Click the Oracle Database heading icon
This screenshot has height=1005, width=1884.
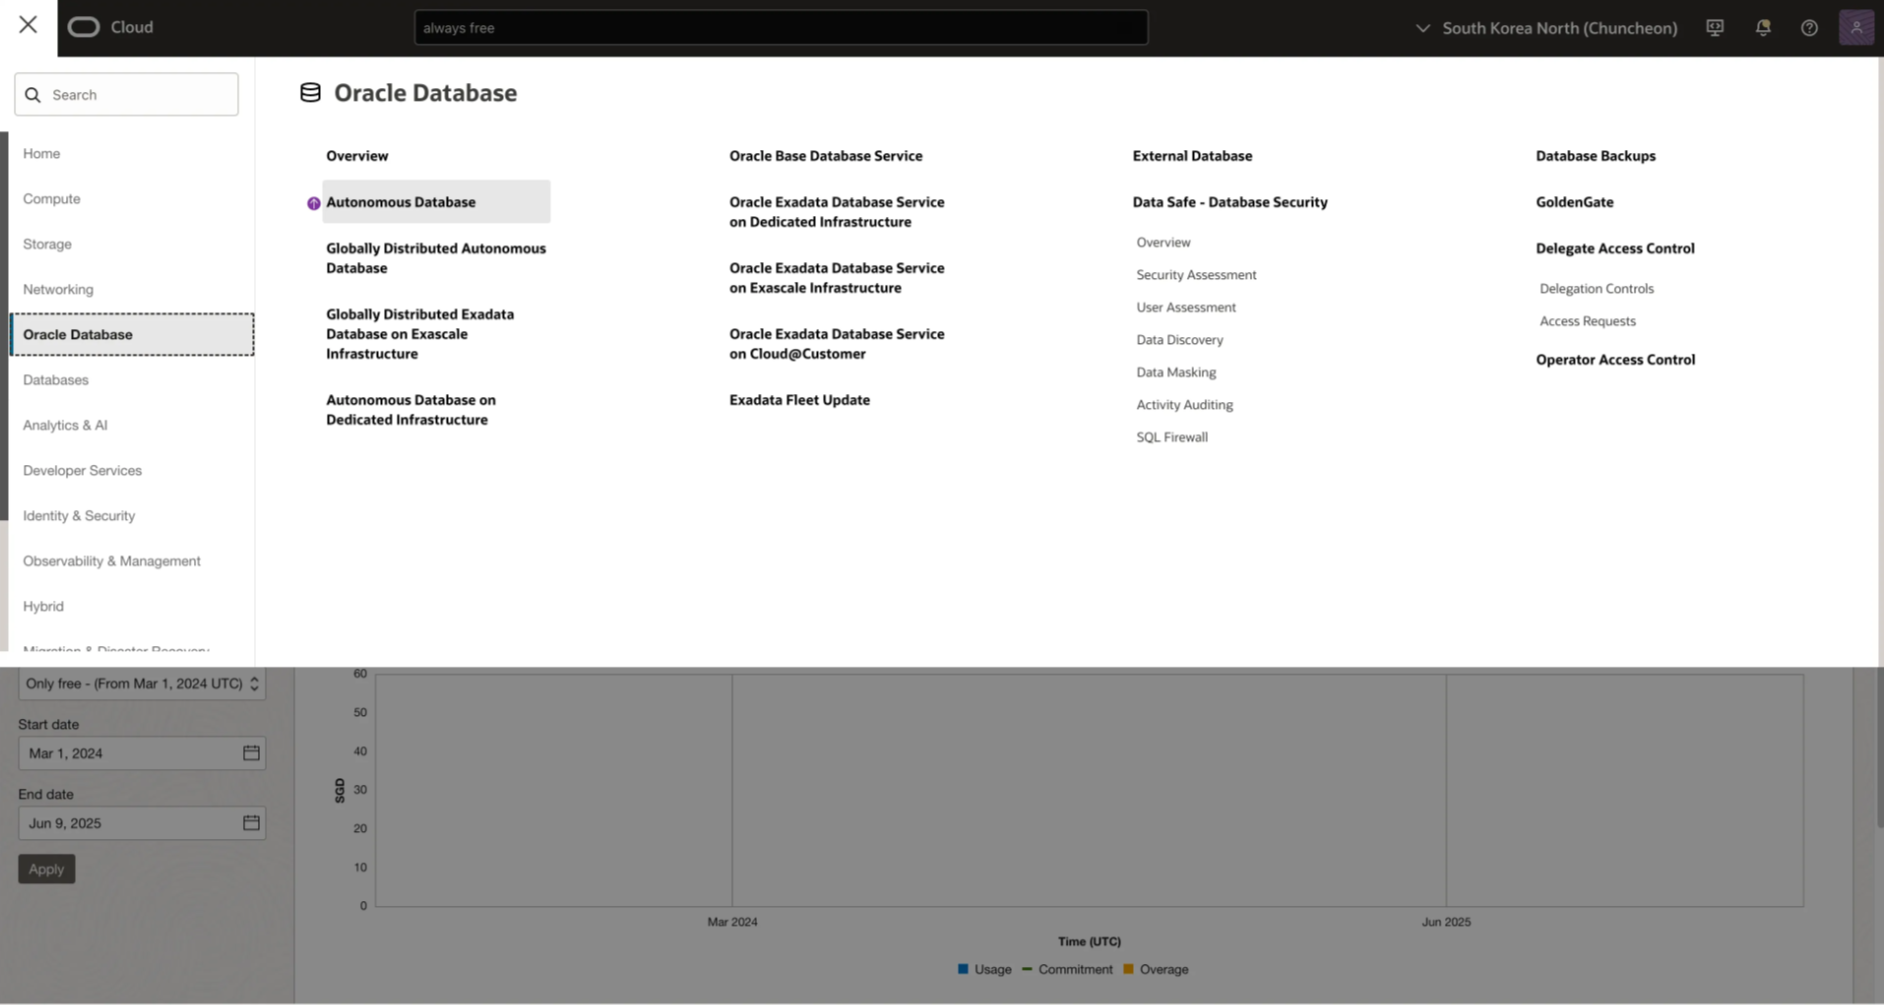click(x=311, y=93)
